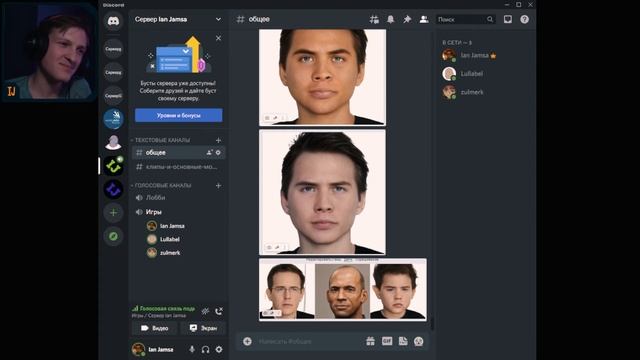Mute the microphone icon
This screenshot has width=640, height=360.
pyautogui.click(x=192, y=349)
